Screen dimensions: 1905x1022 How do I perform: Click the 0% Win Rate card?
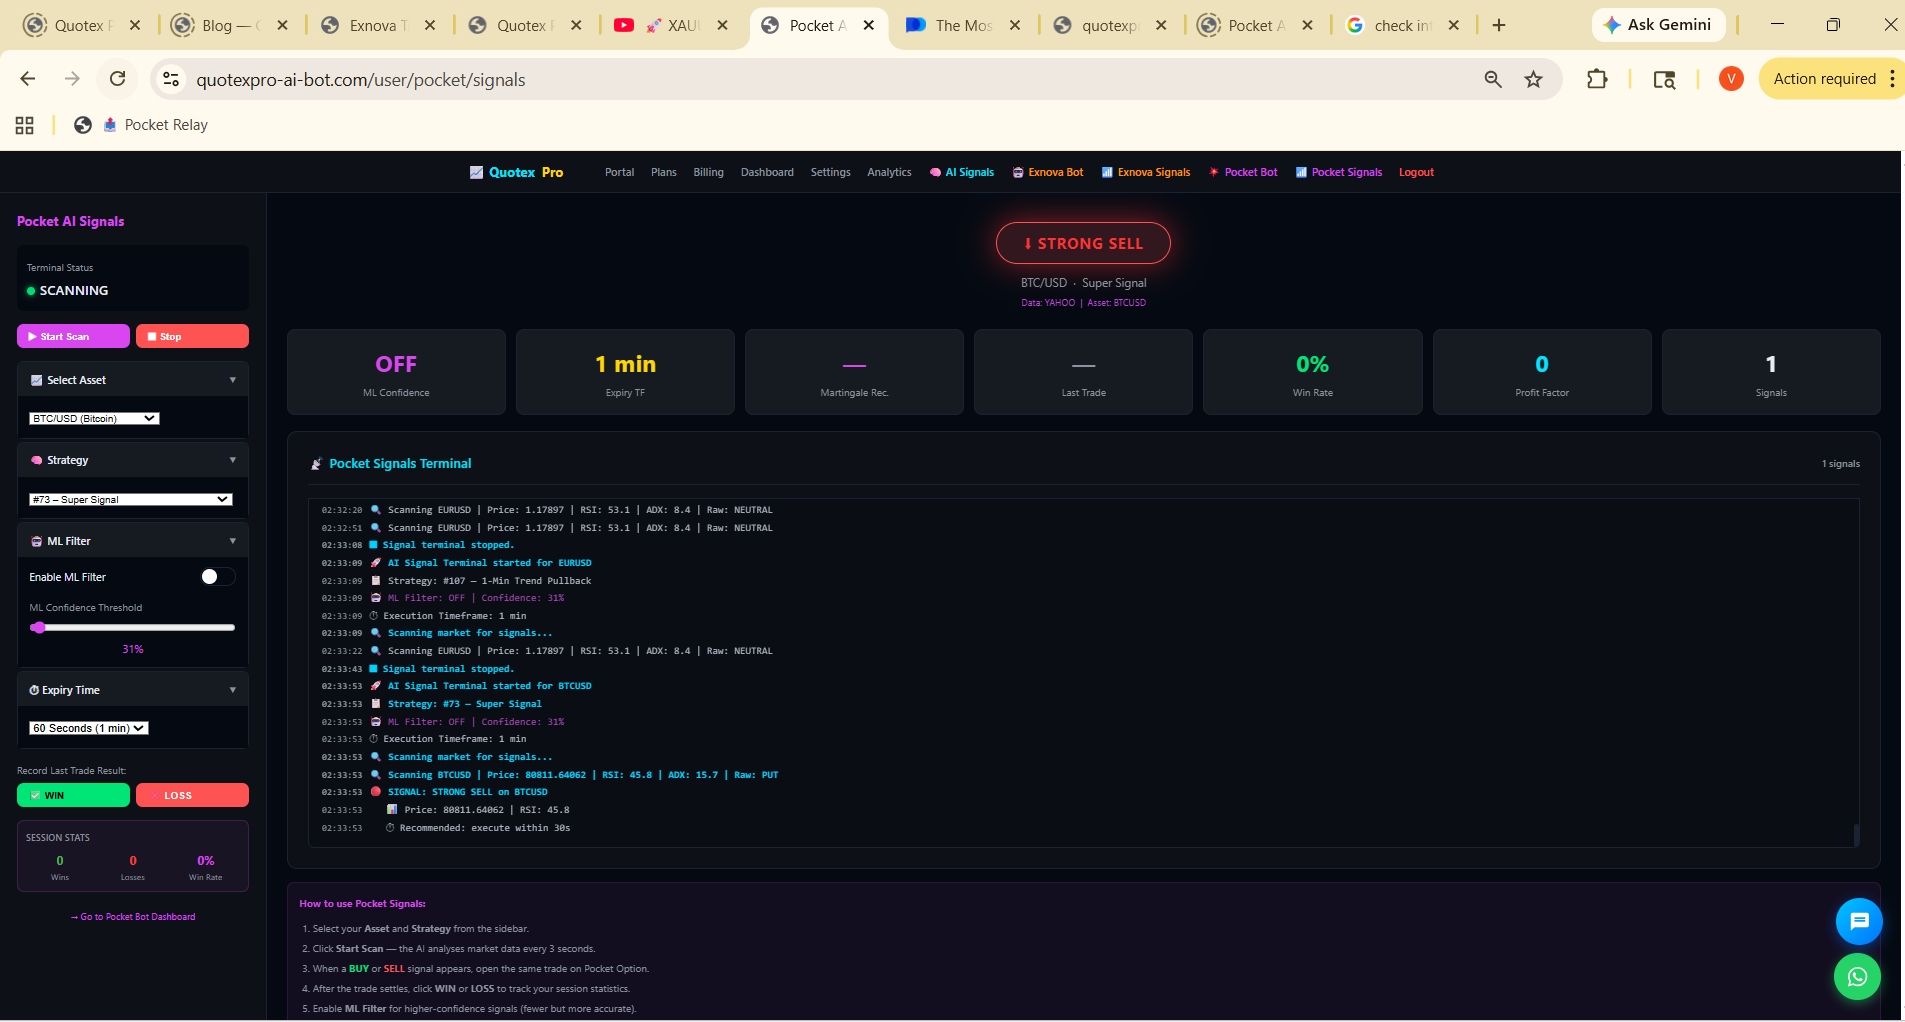tap(1312, 372)
